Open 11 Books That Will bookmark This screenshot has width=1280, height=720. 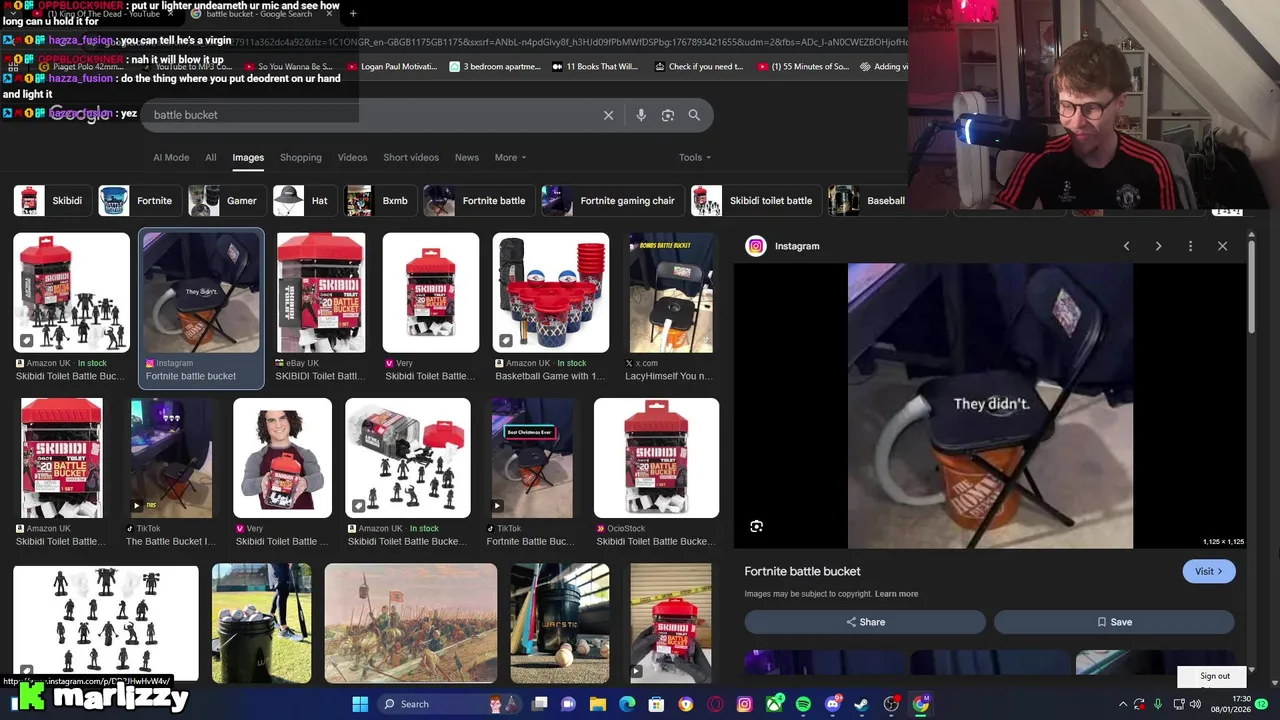tap(595, 67)
